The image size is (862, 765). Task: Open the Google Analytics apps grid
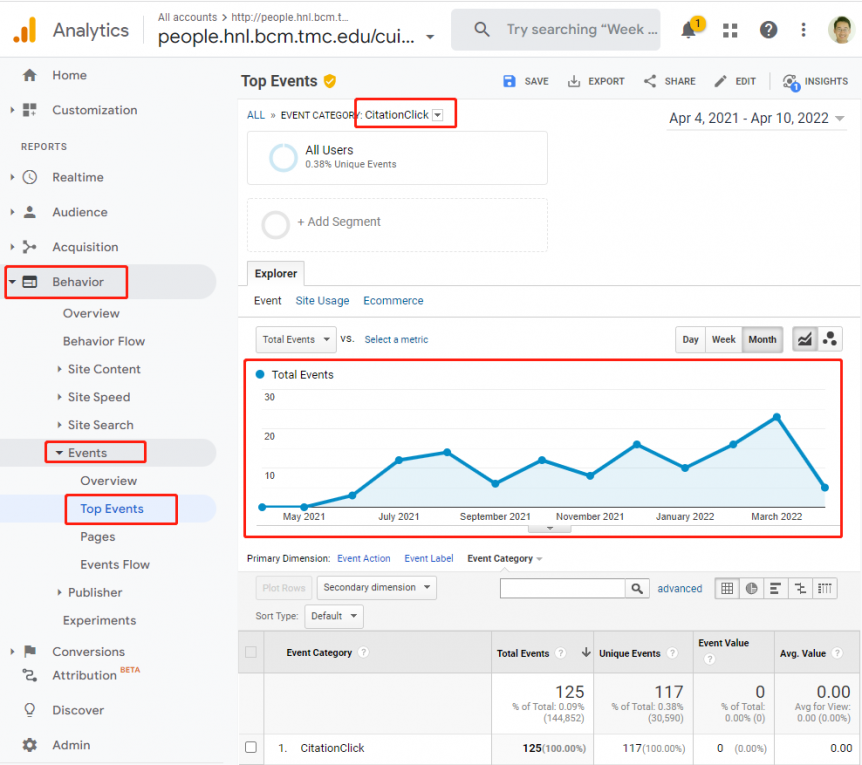[730, 30]
